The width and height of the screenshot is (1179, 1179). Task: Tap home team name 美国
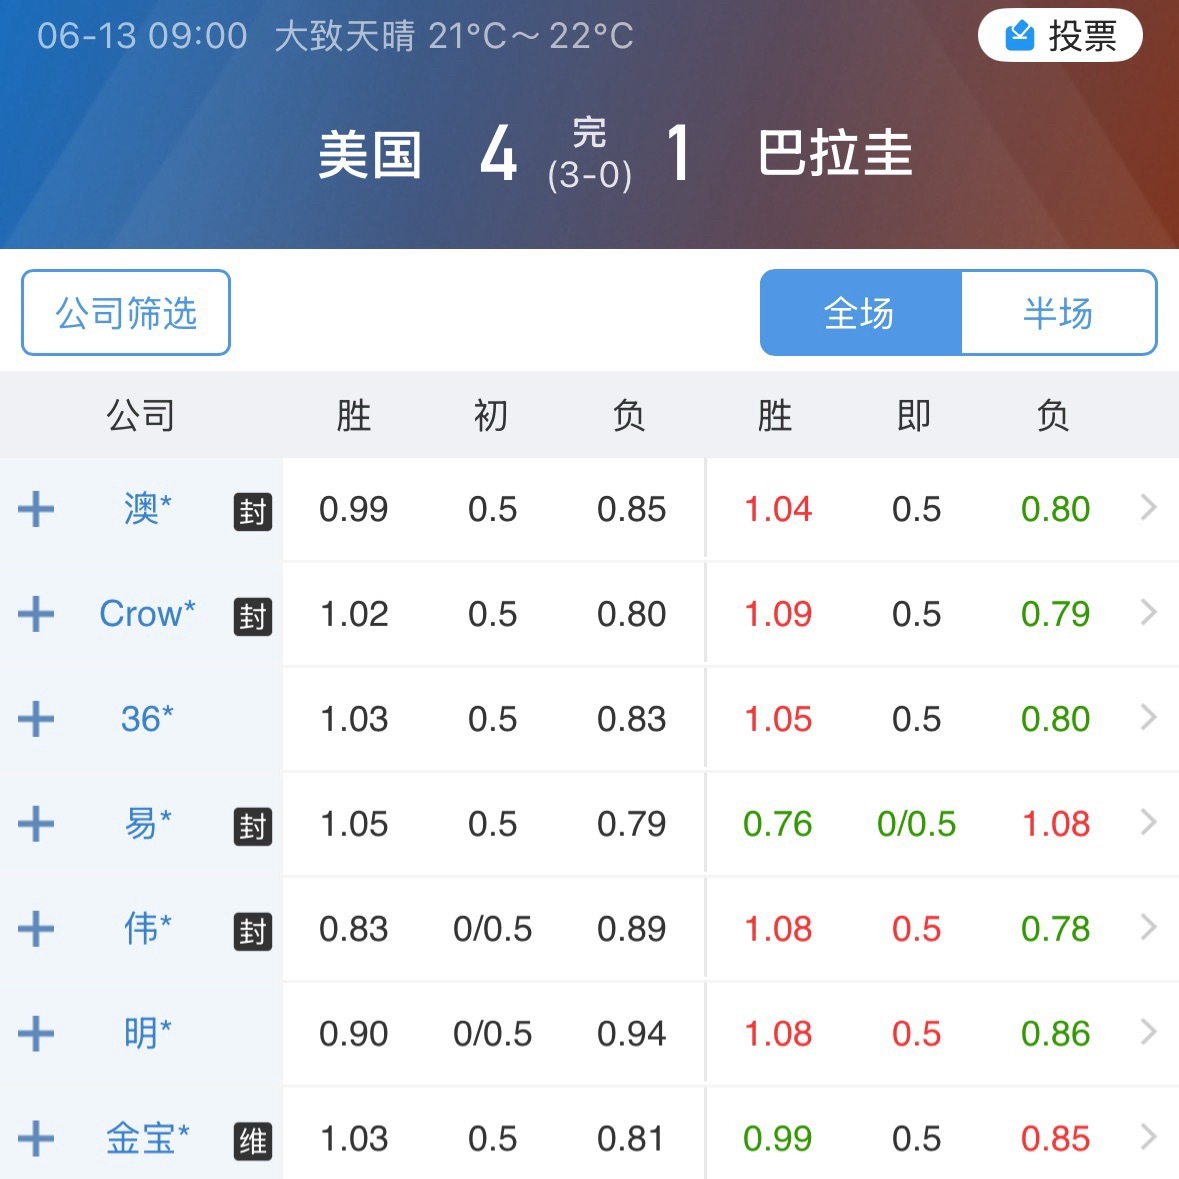click(x=369, y=154)
